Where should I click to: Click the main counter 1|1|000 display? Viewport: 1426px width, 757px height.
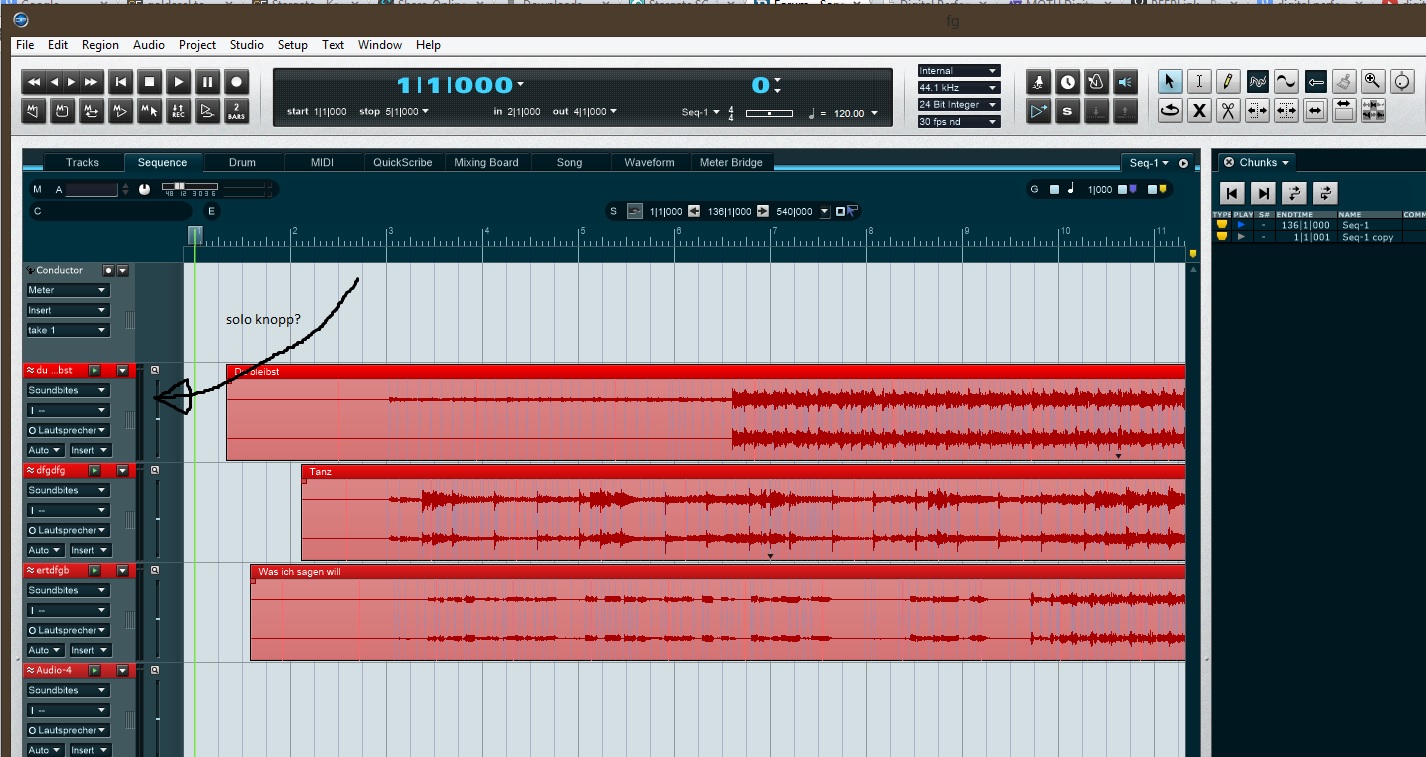(x=455, y=85)
